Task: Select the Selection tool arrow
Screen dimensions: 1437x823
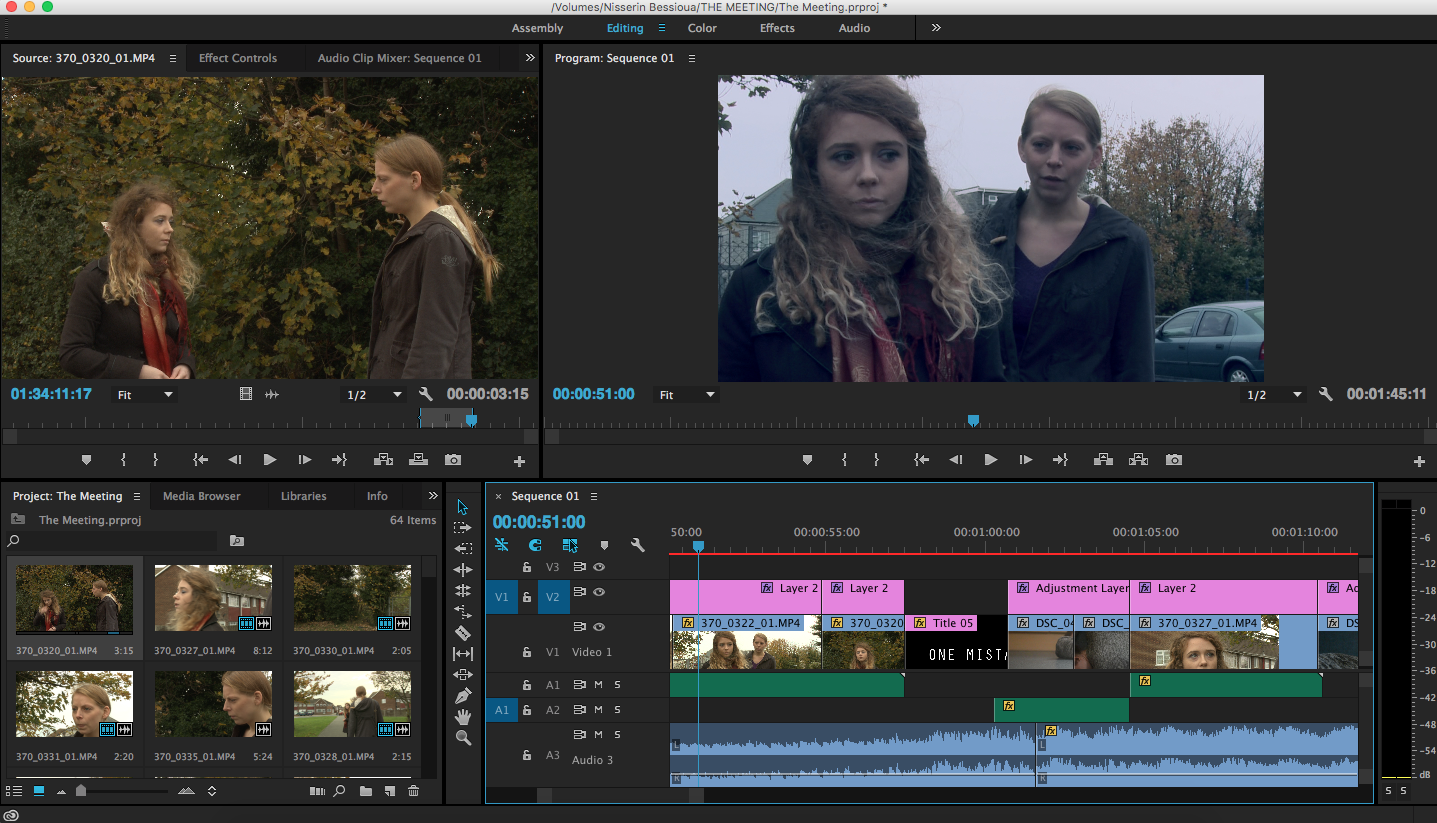Action: coord(462,507)
